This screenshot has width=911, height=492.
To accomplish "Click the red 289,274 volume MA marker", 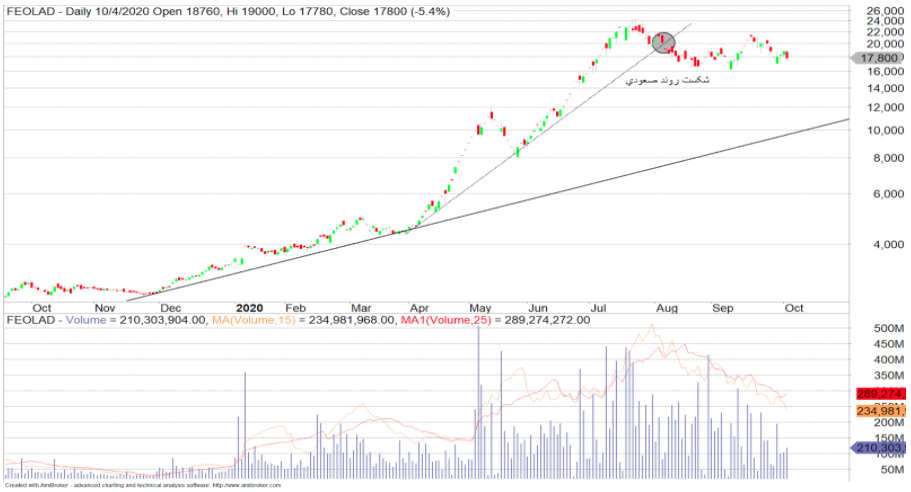I will pos(881,394).
